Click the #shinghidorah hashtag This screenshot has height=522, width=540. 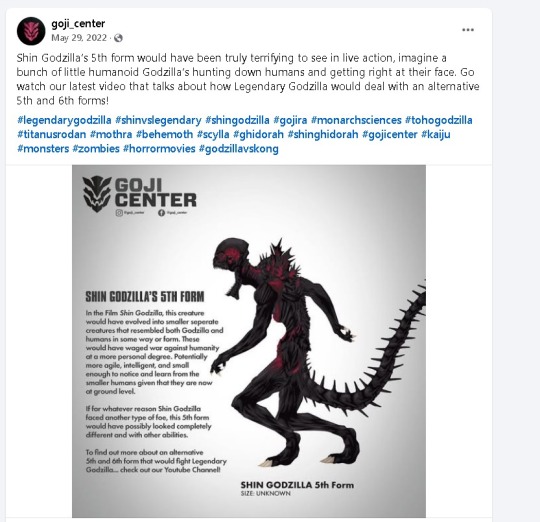pyautogui.click(x=323, y=134)
